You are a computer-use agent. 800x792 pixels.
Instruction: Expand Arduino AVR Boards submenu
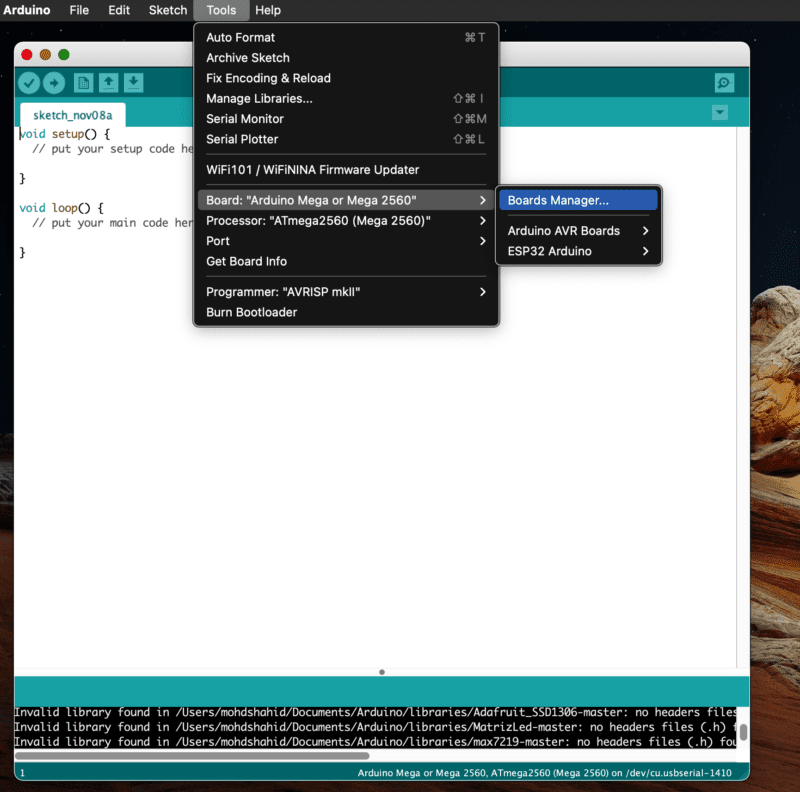coord(578,231)
